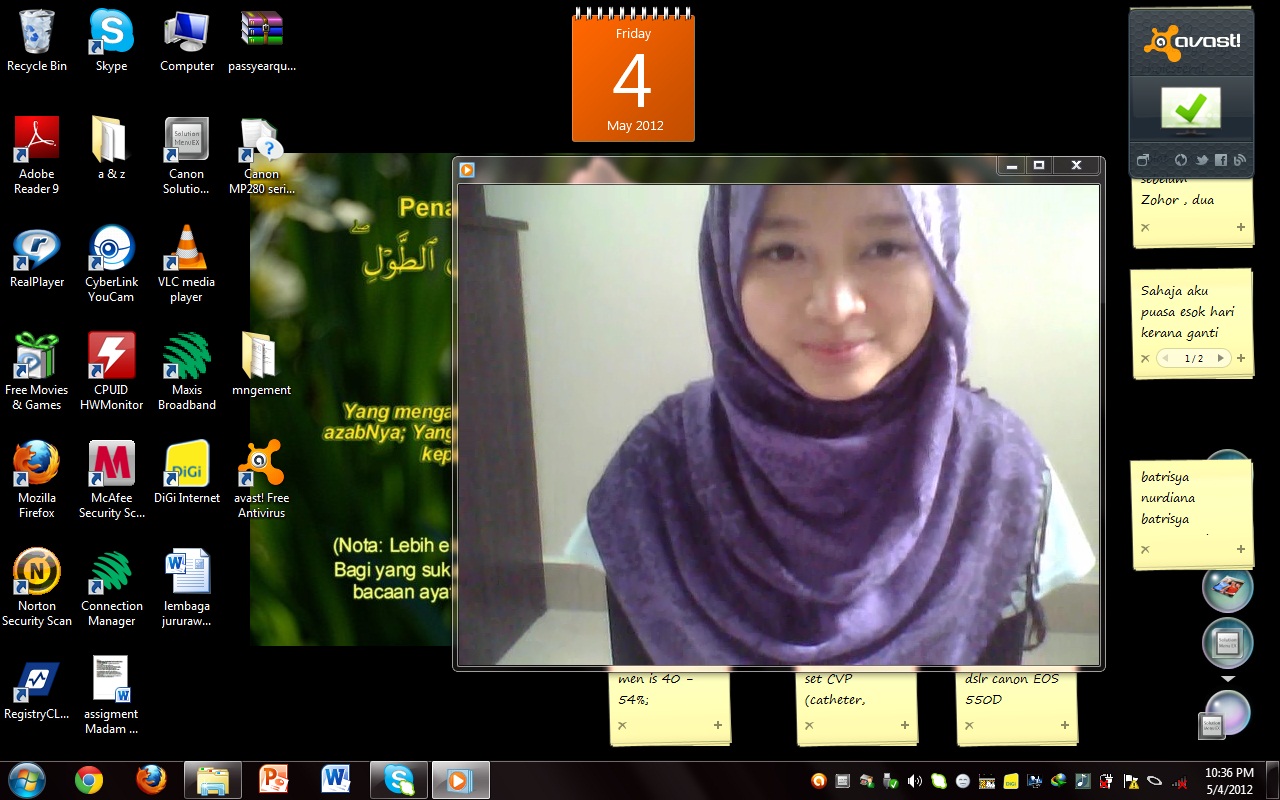
Task: Delete the 'sebelum Zohor' sticky note
Action: [x=1145, y=227]
